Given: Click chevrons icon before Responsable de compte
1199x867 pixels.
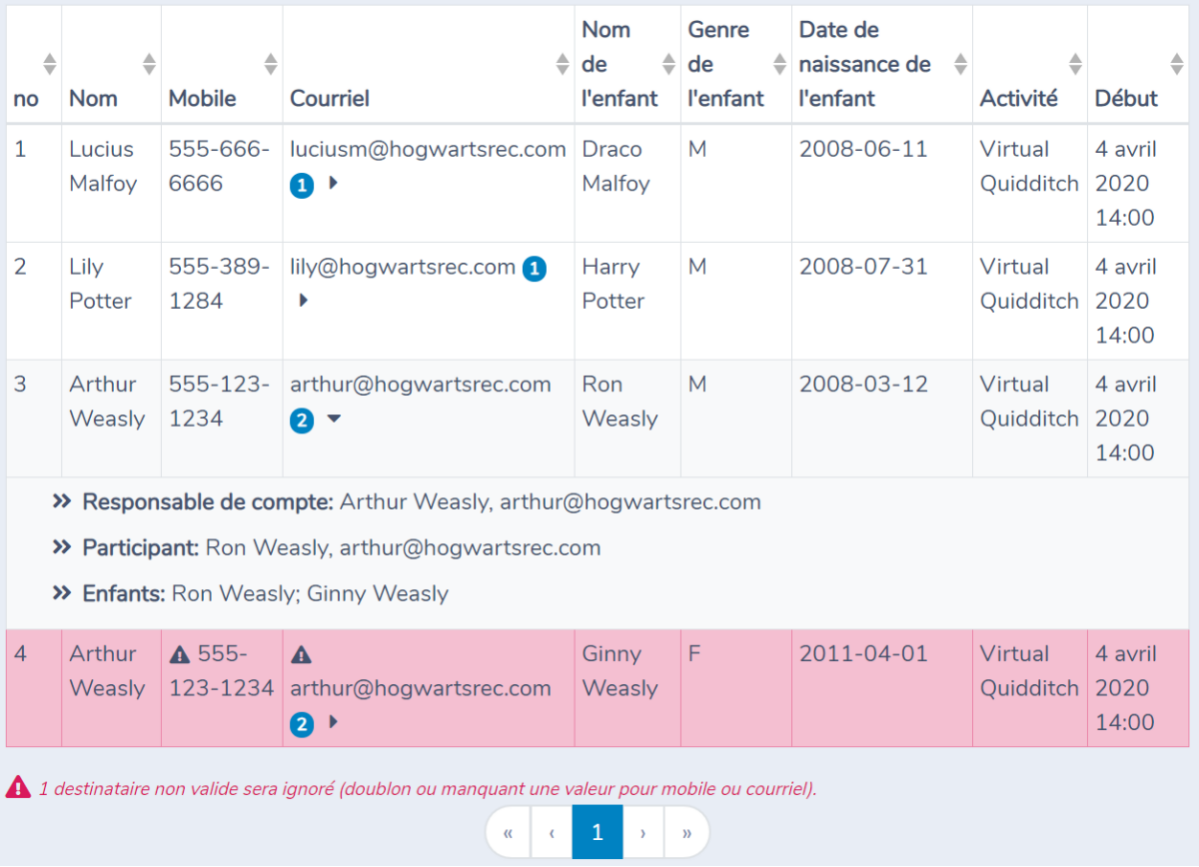Looking at the screenshot, I should point(62,502).
